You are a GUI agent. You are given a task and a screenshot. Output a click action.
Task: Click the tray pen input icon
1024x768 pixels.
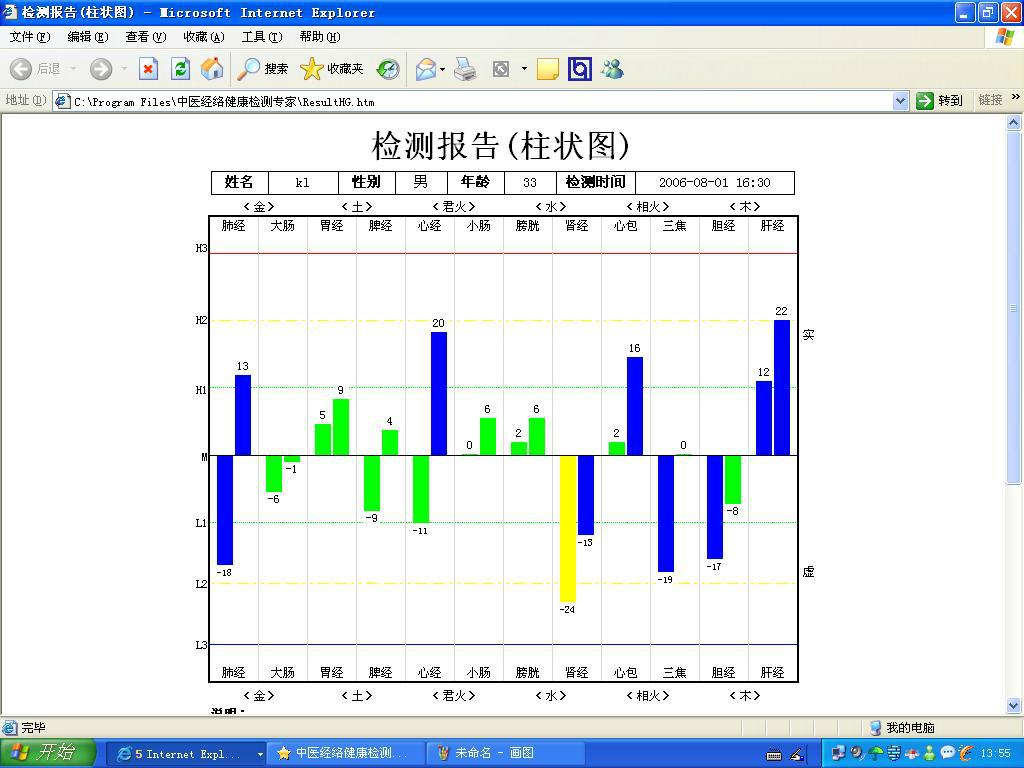coord(797,754)
